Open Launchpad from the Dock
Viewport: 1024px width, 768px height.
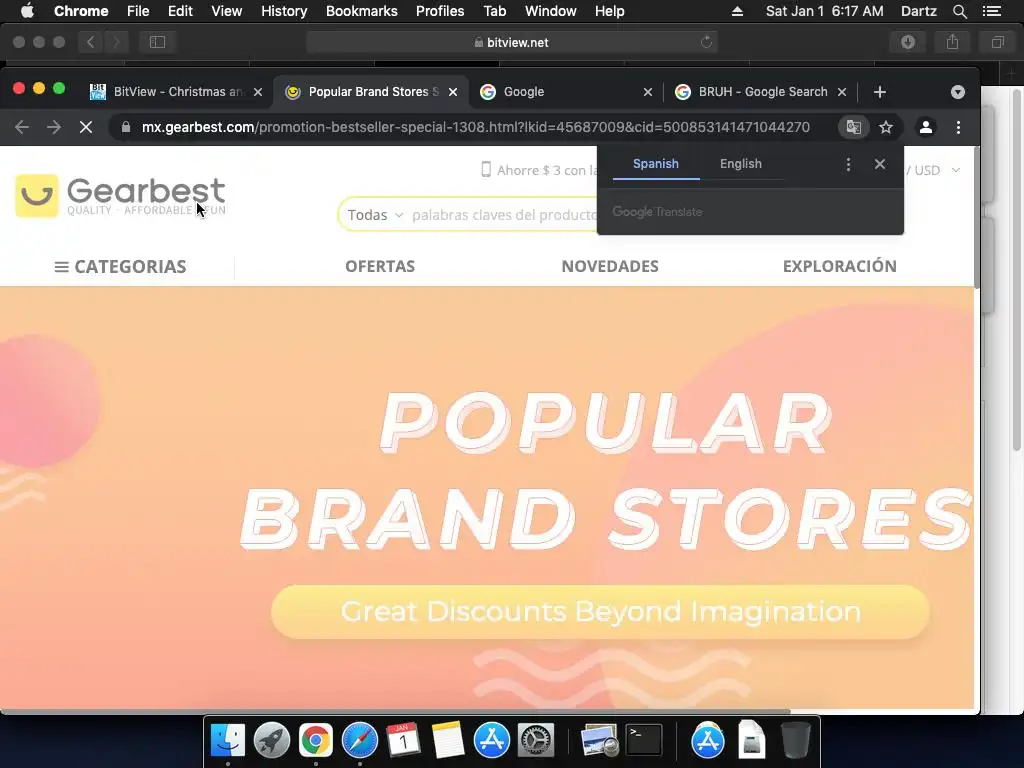[272, 741]
